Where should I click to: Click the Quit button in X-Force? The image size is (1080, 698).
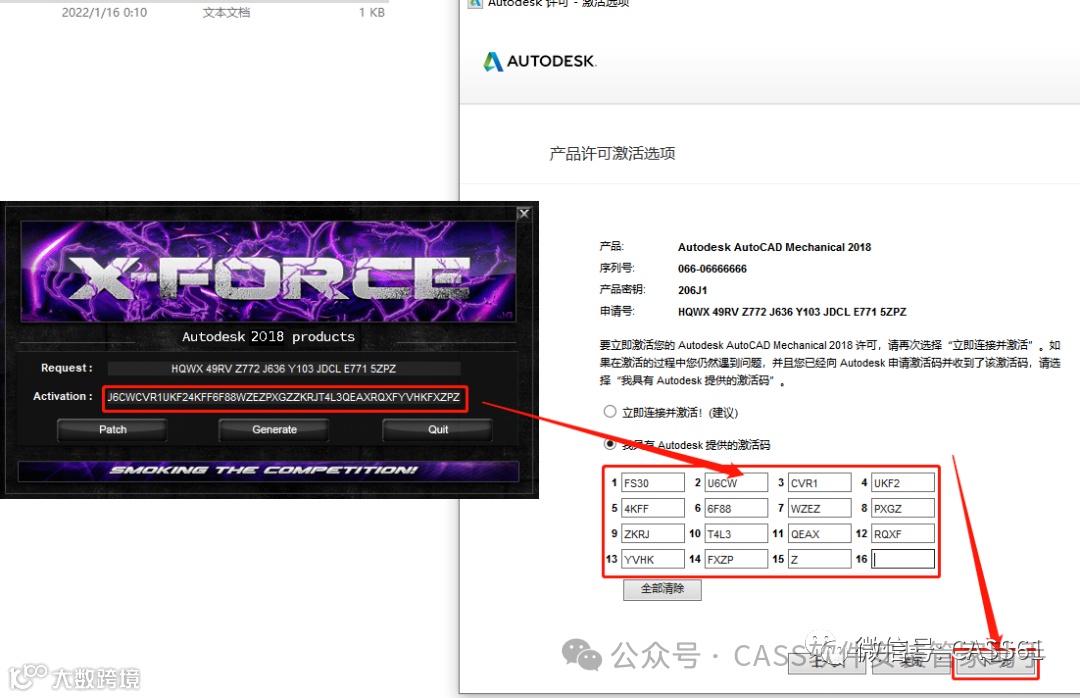(x=437, y=429)
